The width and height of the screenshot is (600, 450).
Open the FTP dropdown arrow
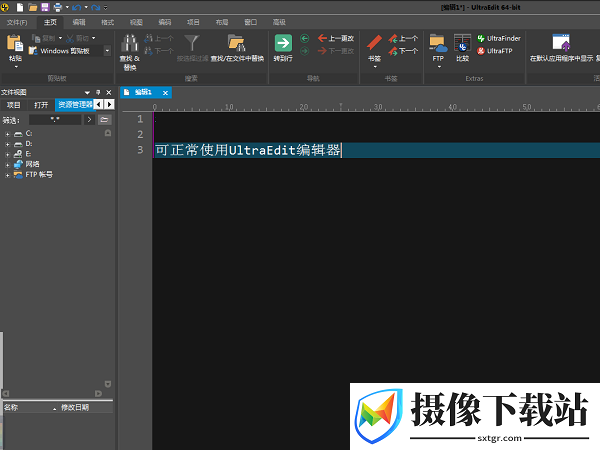tap(439, 67)
